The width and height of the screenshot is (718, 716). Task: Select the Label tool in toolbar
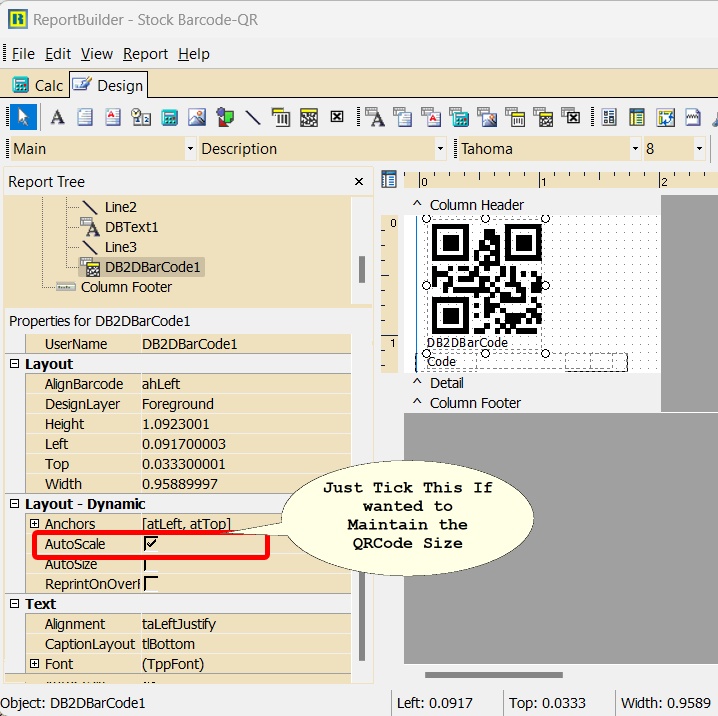(x=57, y=117)
